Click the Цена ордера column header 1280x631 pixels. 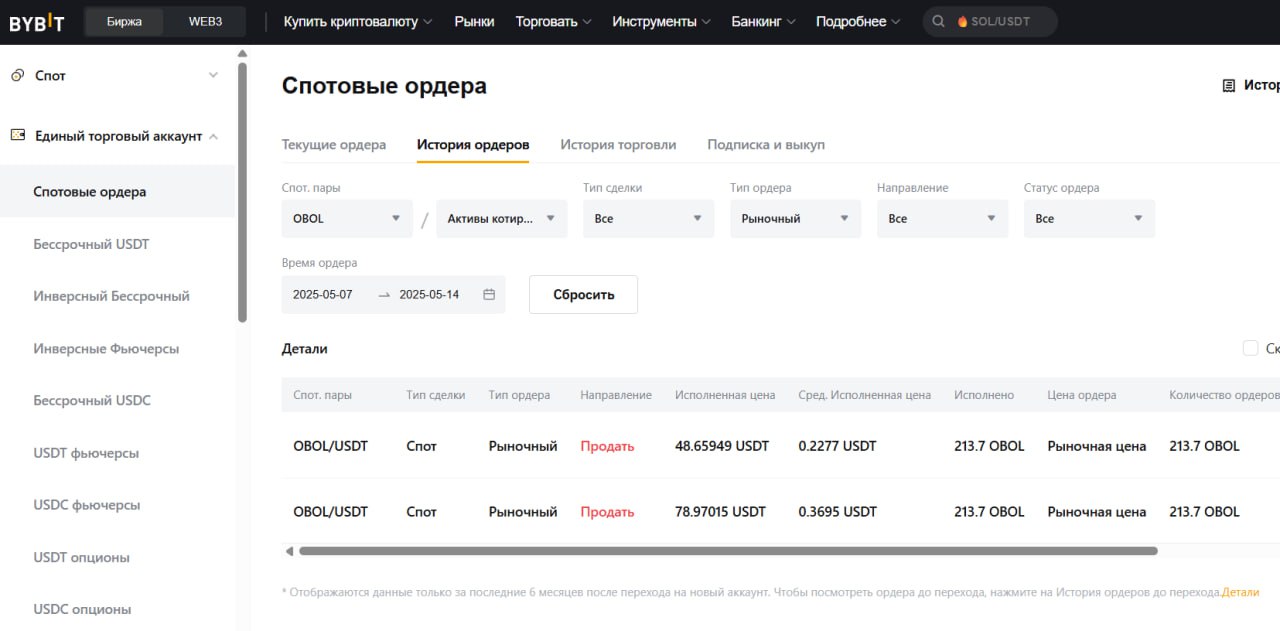(x=1082, y=395)
